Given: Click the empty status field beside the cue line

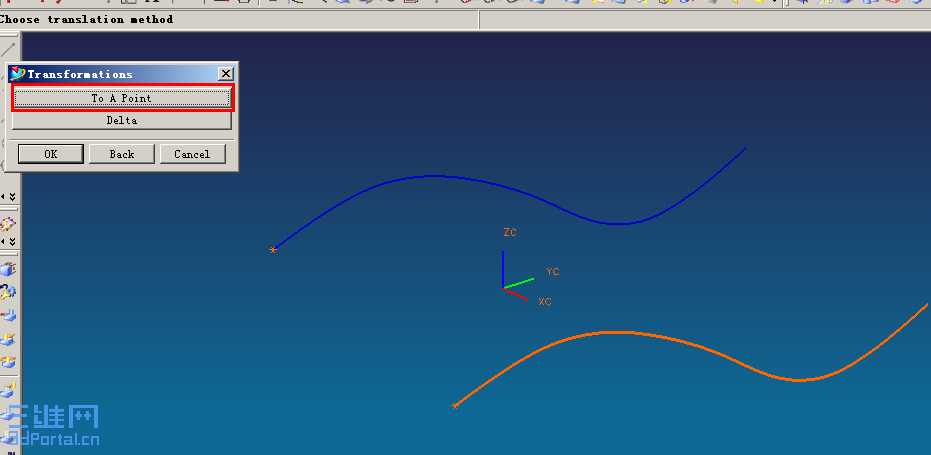Looking at the screenshot, I should [x=704, y=20].
